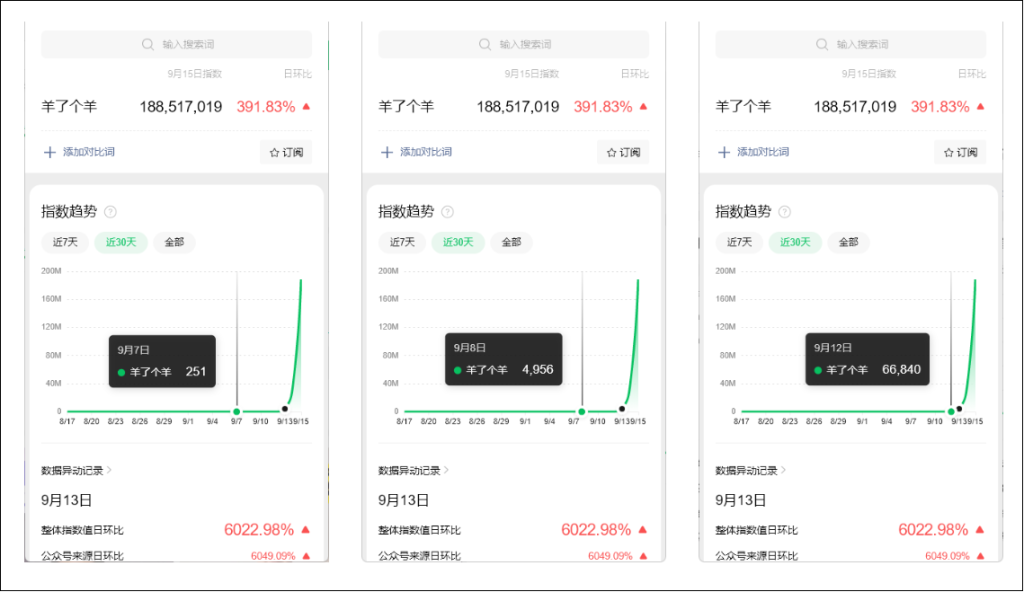Click the green 9月7日 data point on left chart
The height and width of the screenshot is (592, 1024).
click(x=236, y=412)
